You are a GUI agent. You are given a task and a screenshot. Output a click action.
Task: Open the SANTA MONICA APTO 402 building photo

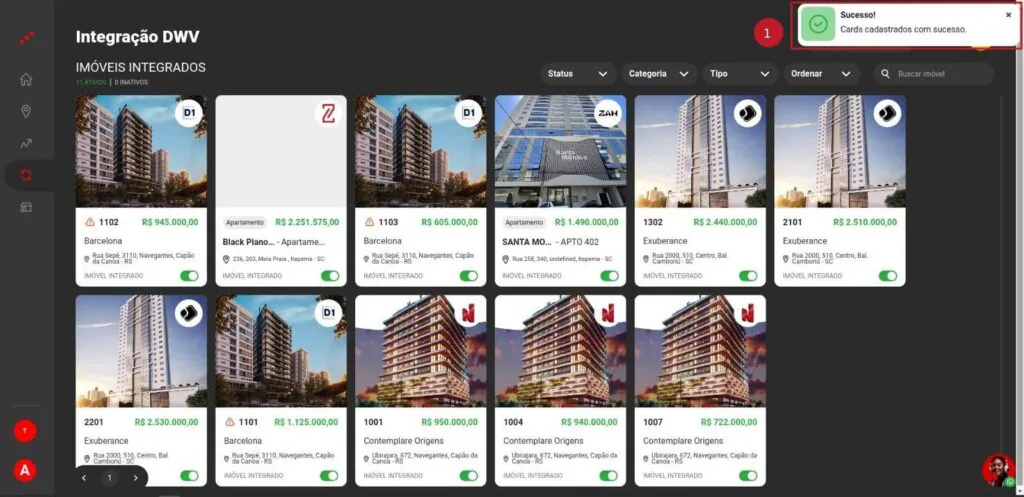pyautogui.click(x=560, y=151)
